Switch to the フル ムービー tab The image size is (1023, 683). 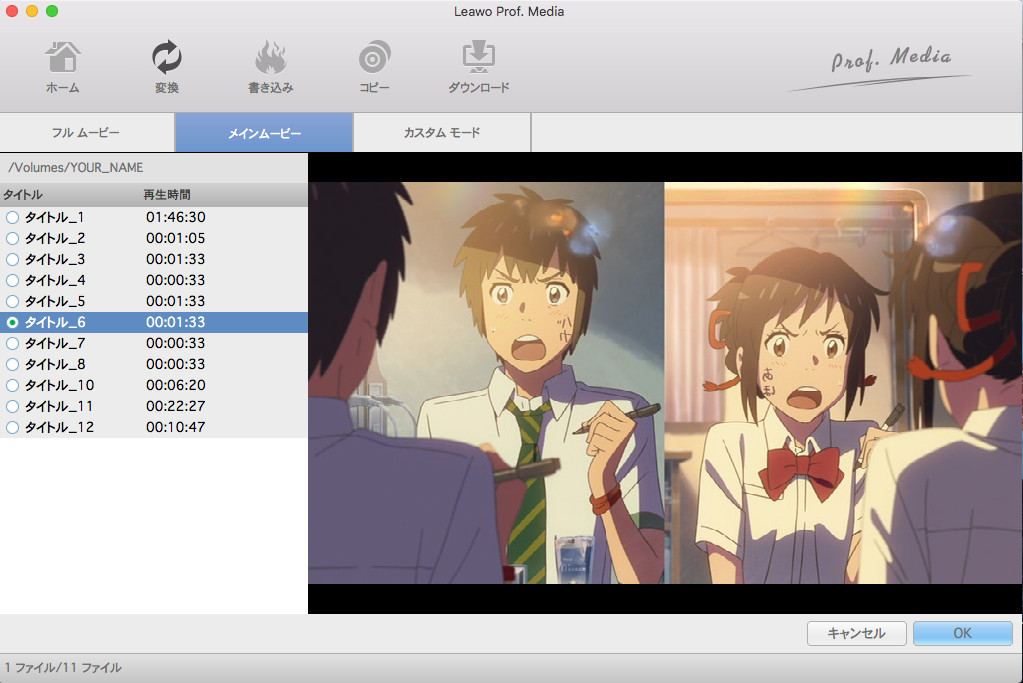pyautogui.click(x=87, y=132)
